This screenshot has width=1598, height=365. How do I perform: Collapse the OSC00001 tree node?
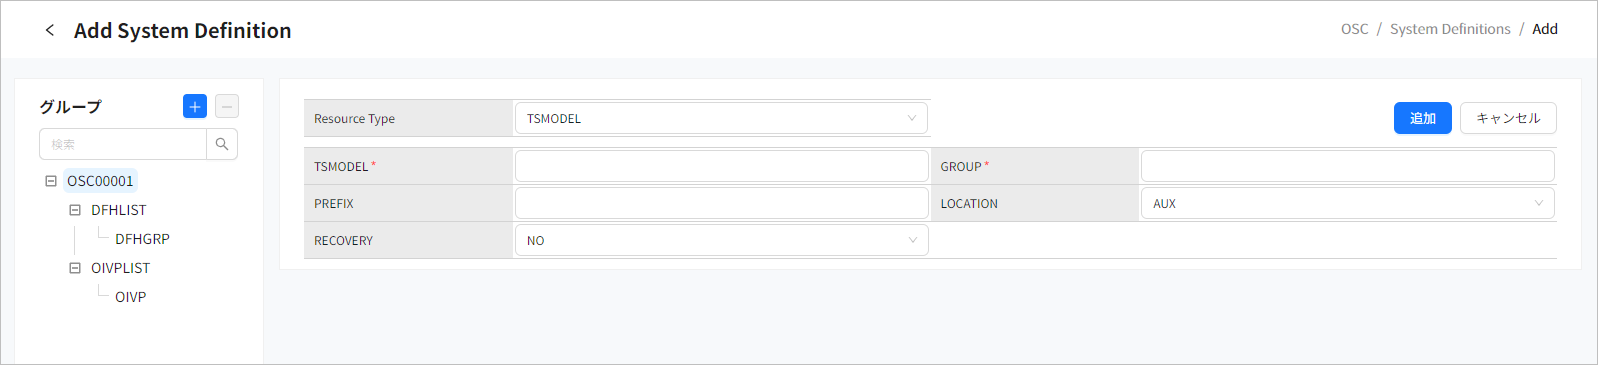51,181
